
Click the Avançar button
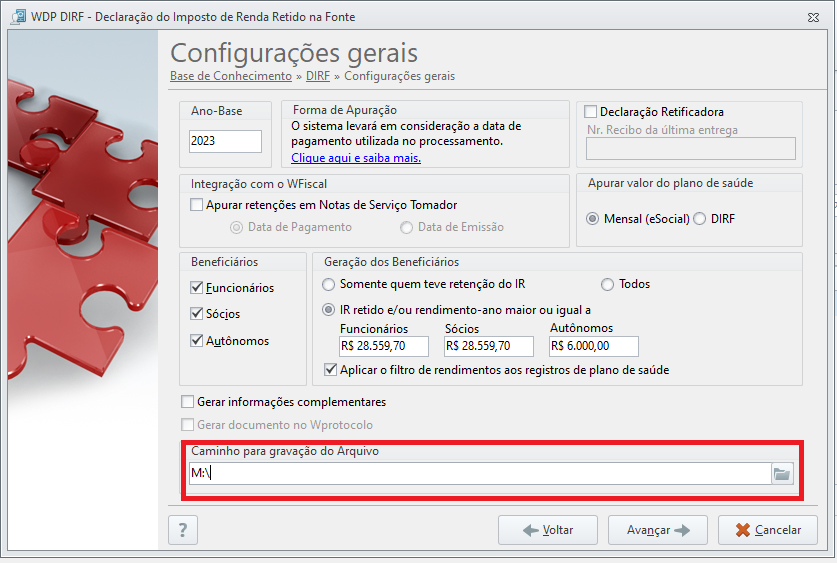[x=658, y=530]
